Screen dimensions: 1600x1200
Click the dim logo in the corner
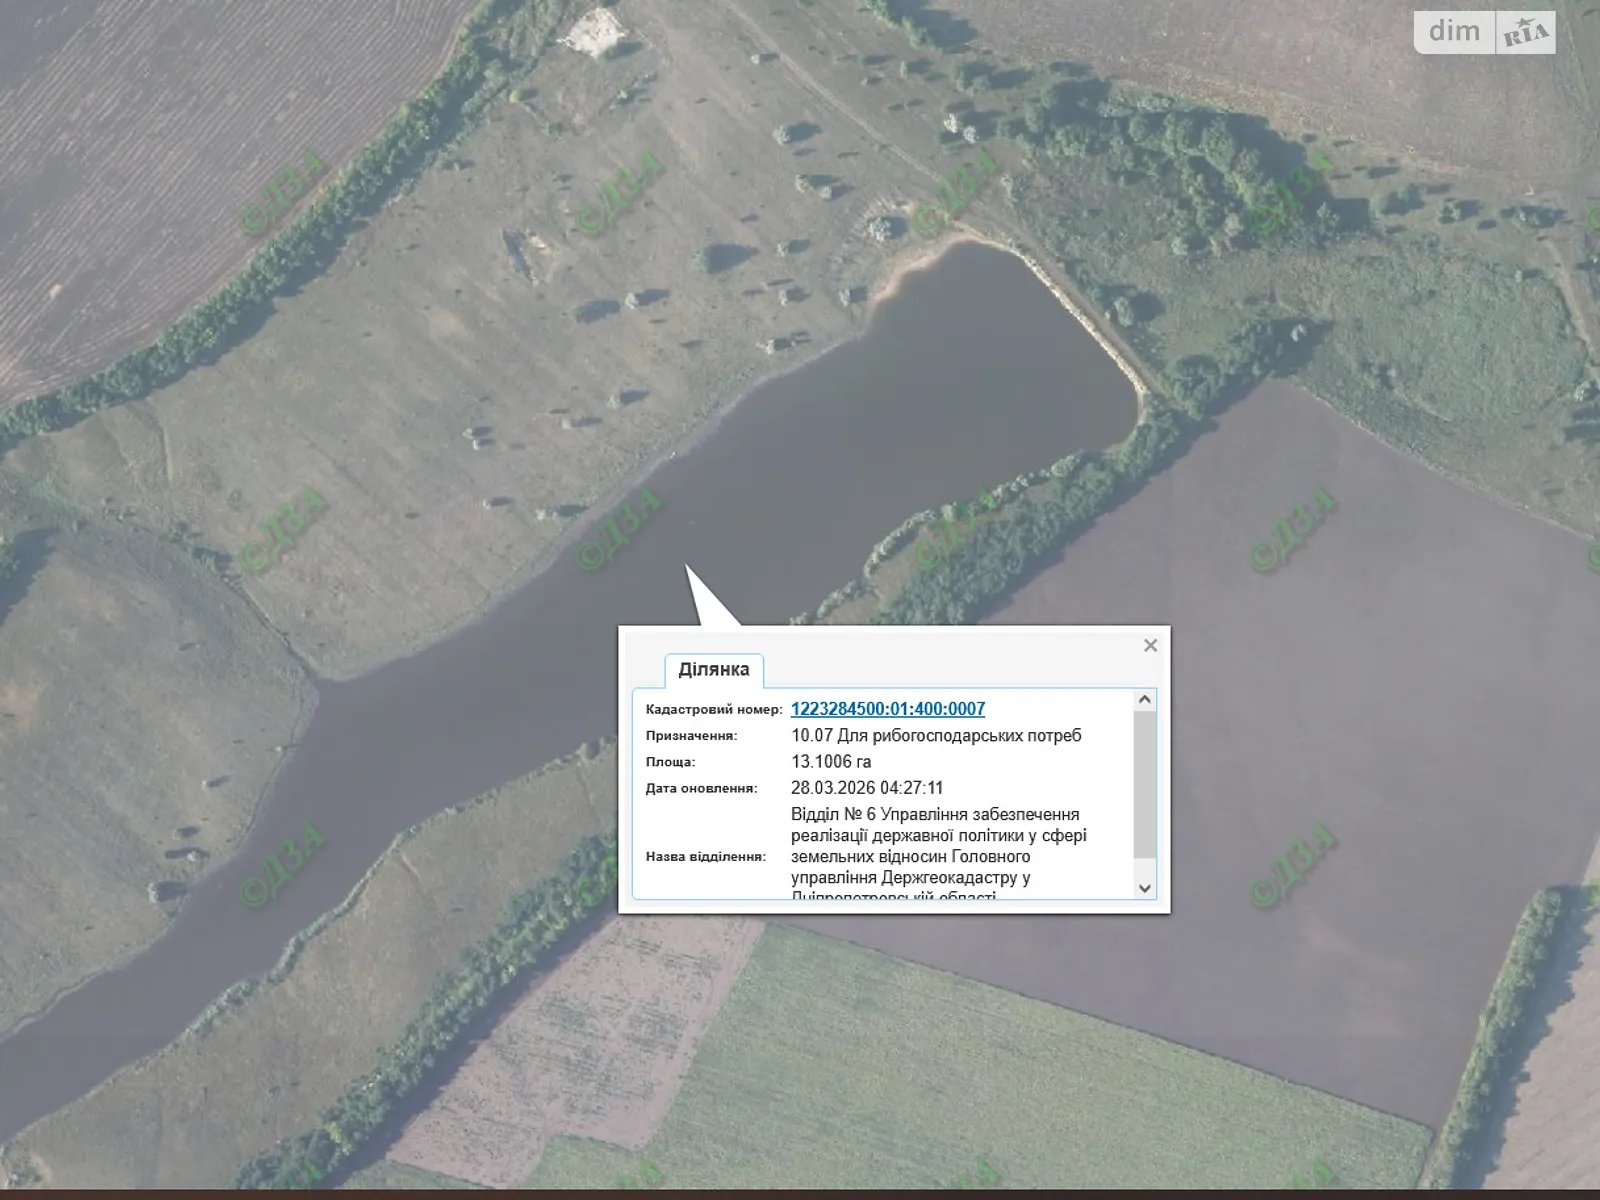(1454, 32)
